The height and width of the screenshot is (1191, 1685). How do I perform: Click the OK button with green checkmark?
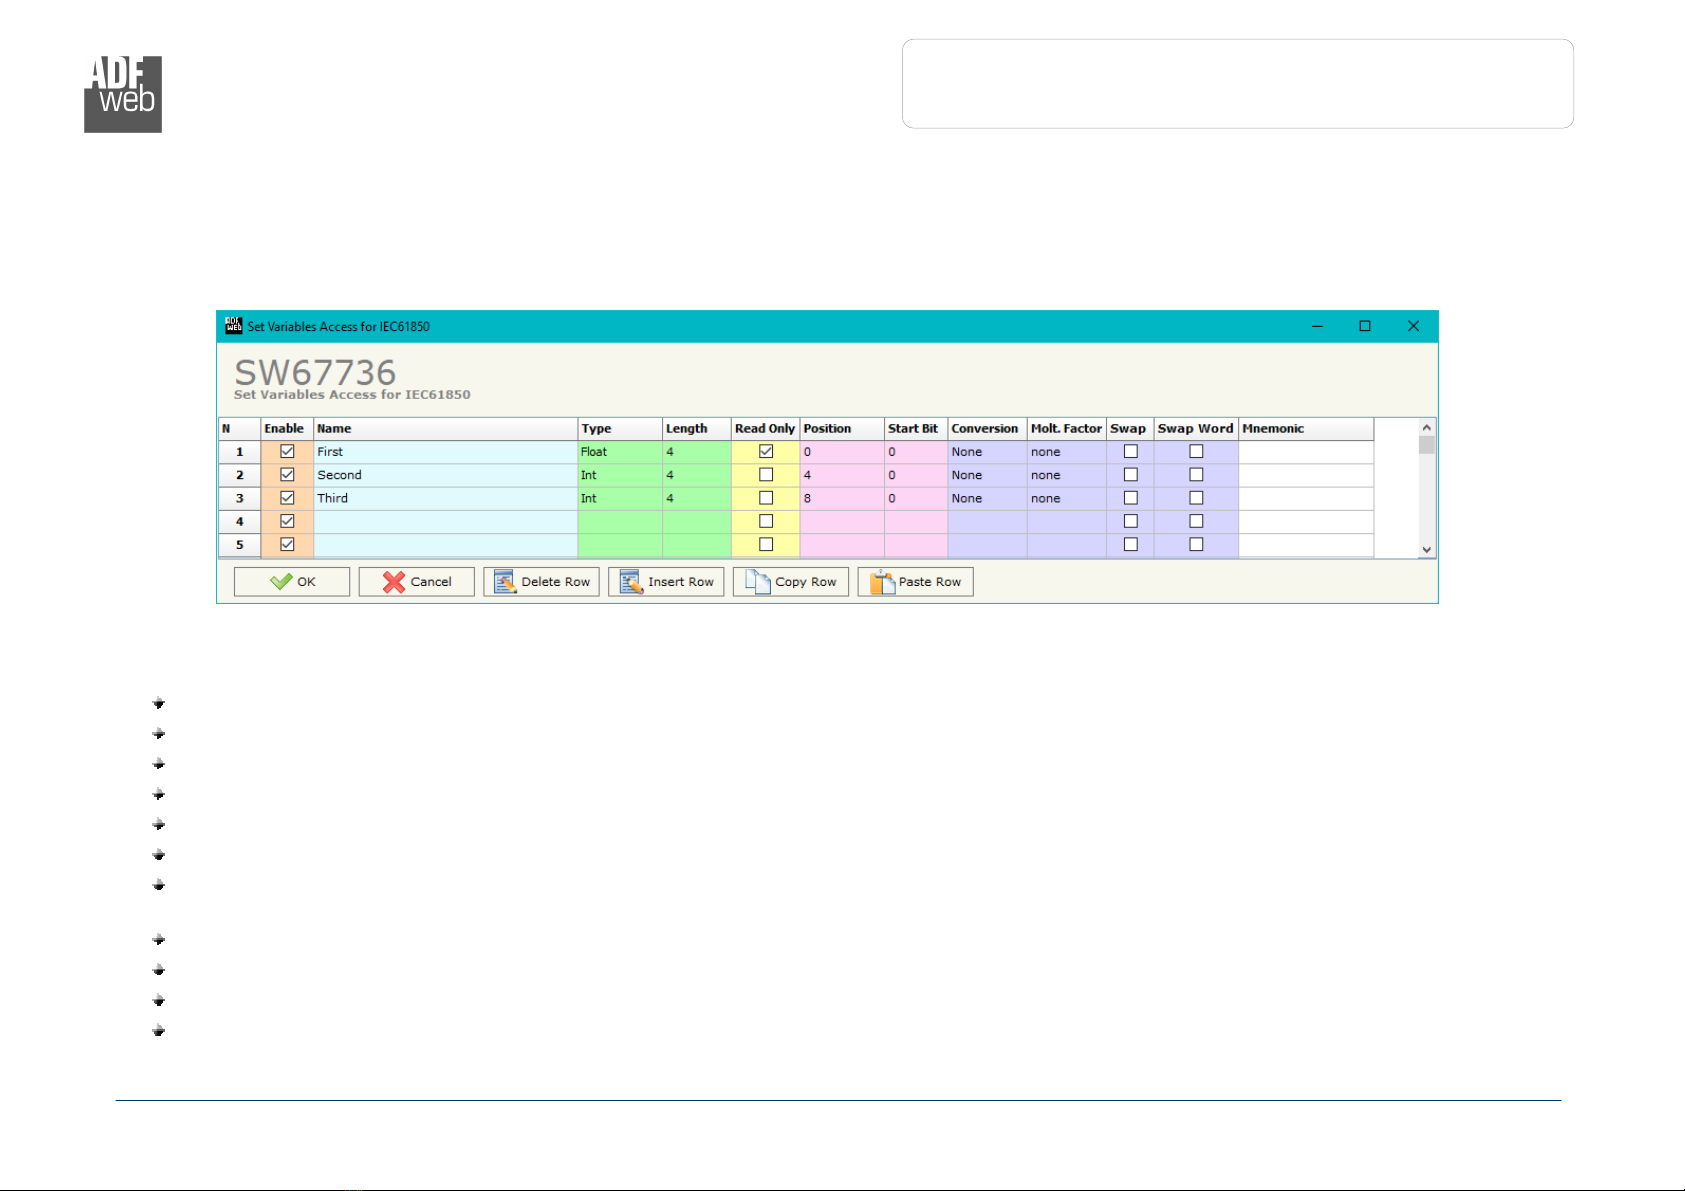(292, 582)
